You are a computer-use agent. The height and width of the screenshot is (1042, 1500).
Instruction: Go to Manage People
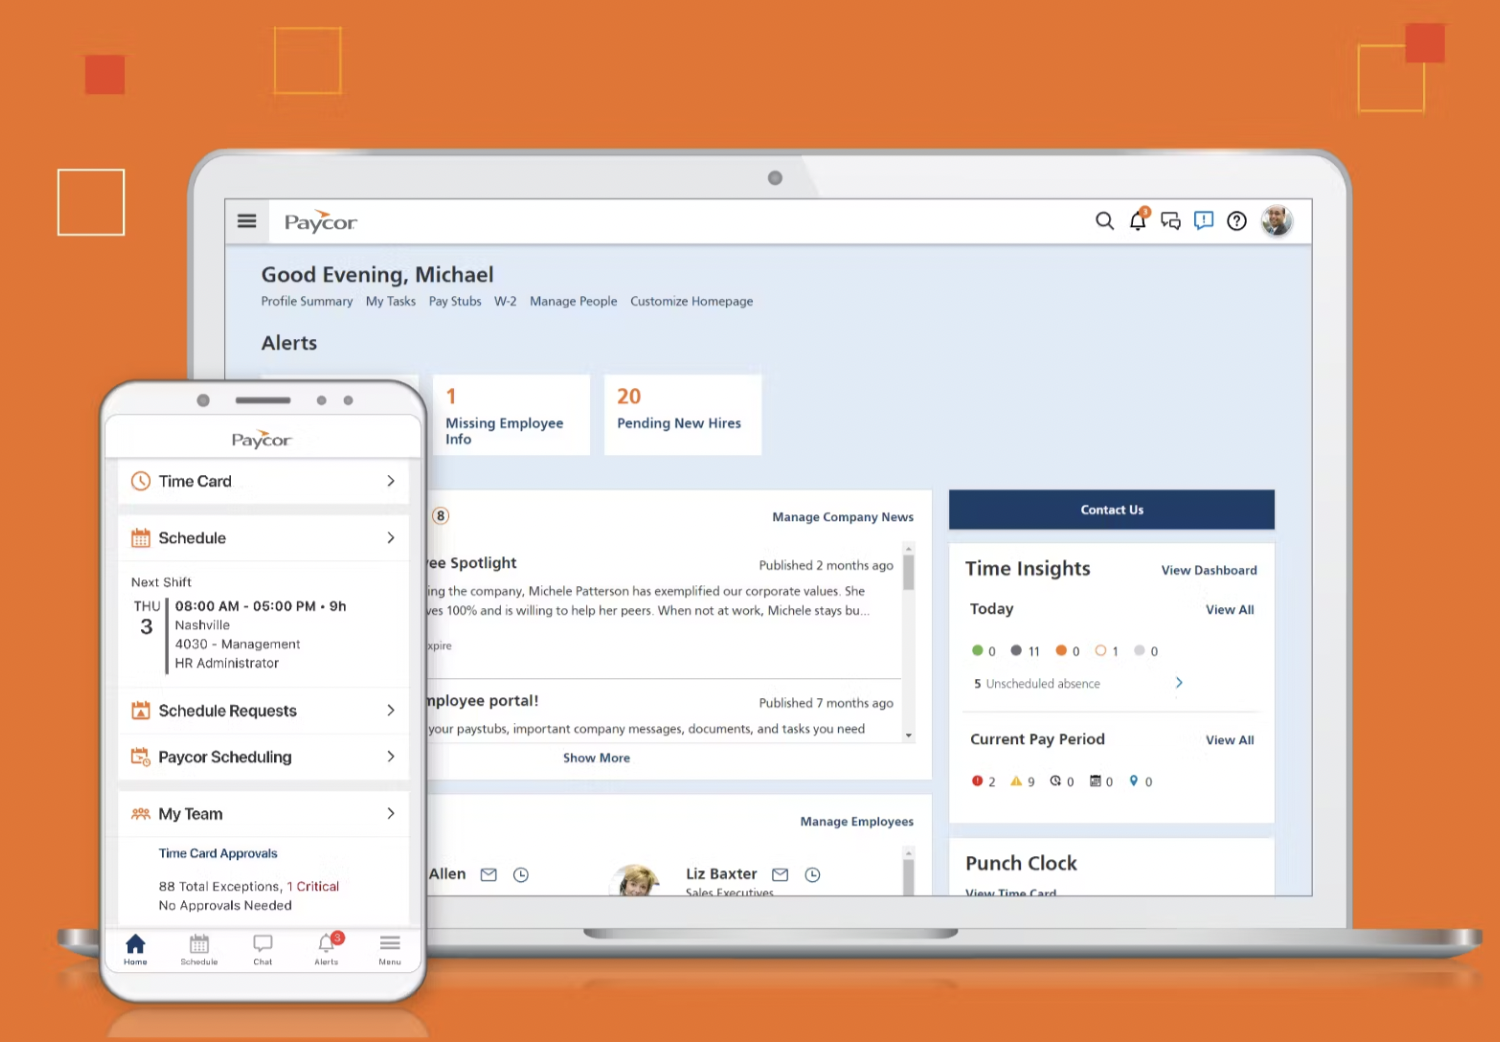573,301
